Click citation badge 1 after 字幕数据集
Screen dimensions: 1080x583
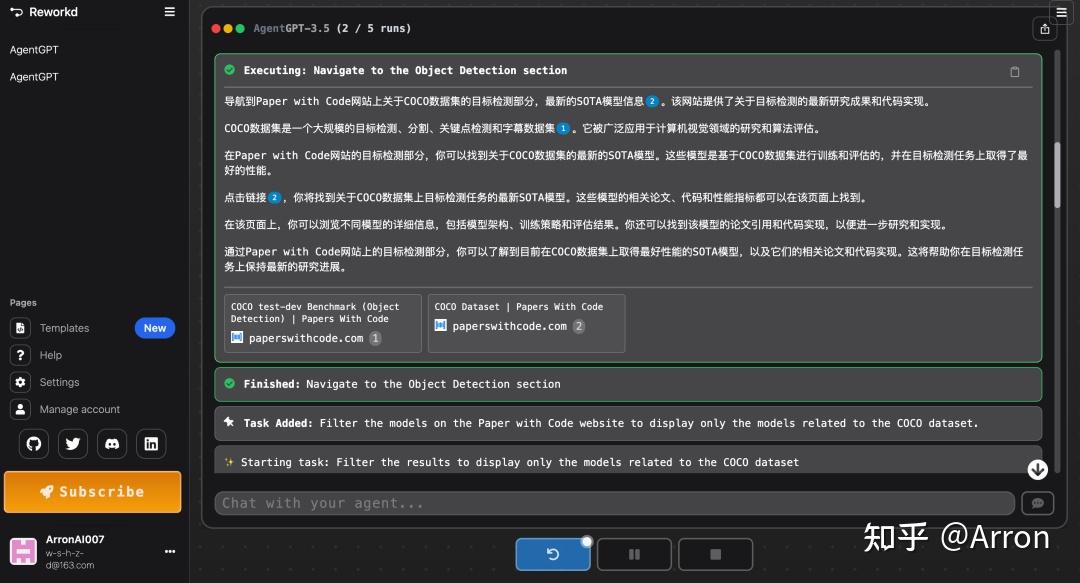[563, 128]
